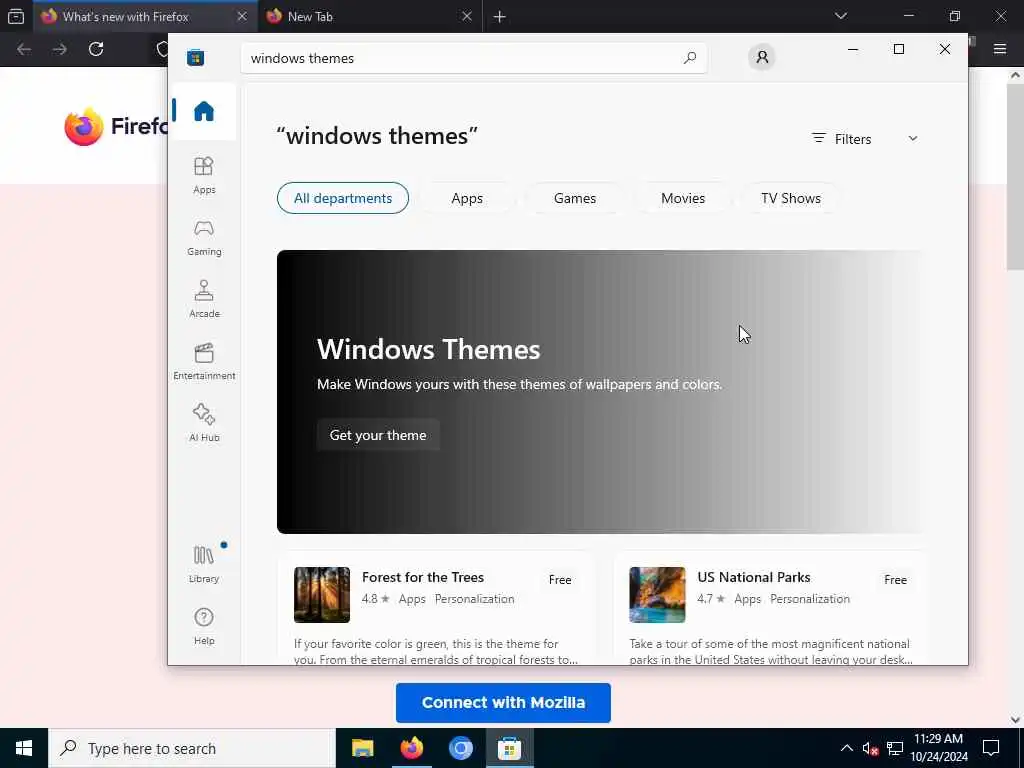Screen dimensions: 1024x768
Task: Expand the Filters dropdown
Action: pos(865,139)
